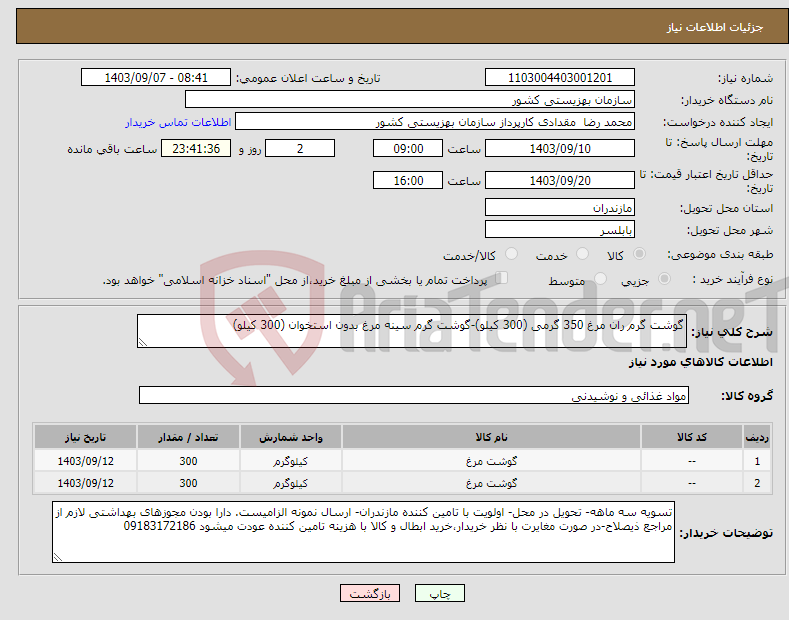Select the کالا/خدمت radio button

[511, 254]
